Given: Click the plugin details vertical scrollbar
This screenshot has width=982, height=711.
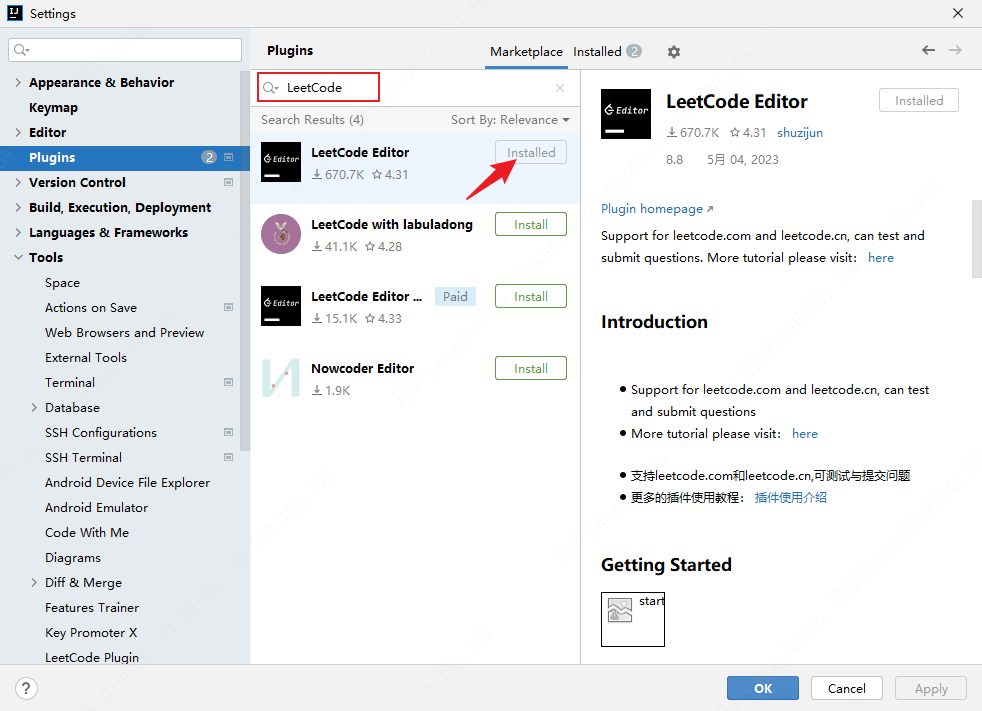Looking at the screenshot, I should [976, 239].
